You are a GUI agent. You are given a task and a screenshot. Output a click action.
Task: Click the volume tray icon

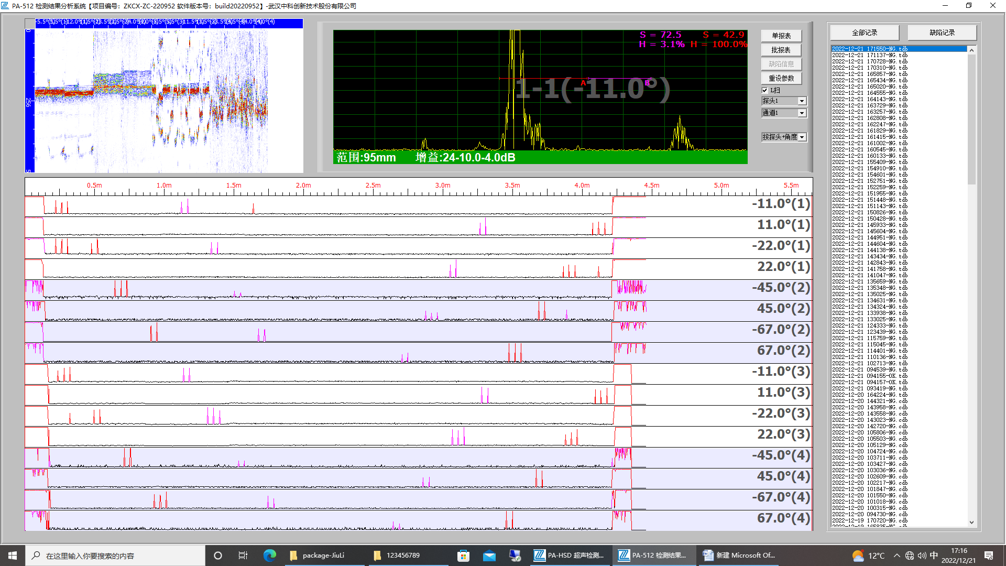(x=921, y=555)
